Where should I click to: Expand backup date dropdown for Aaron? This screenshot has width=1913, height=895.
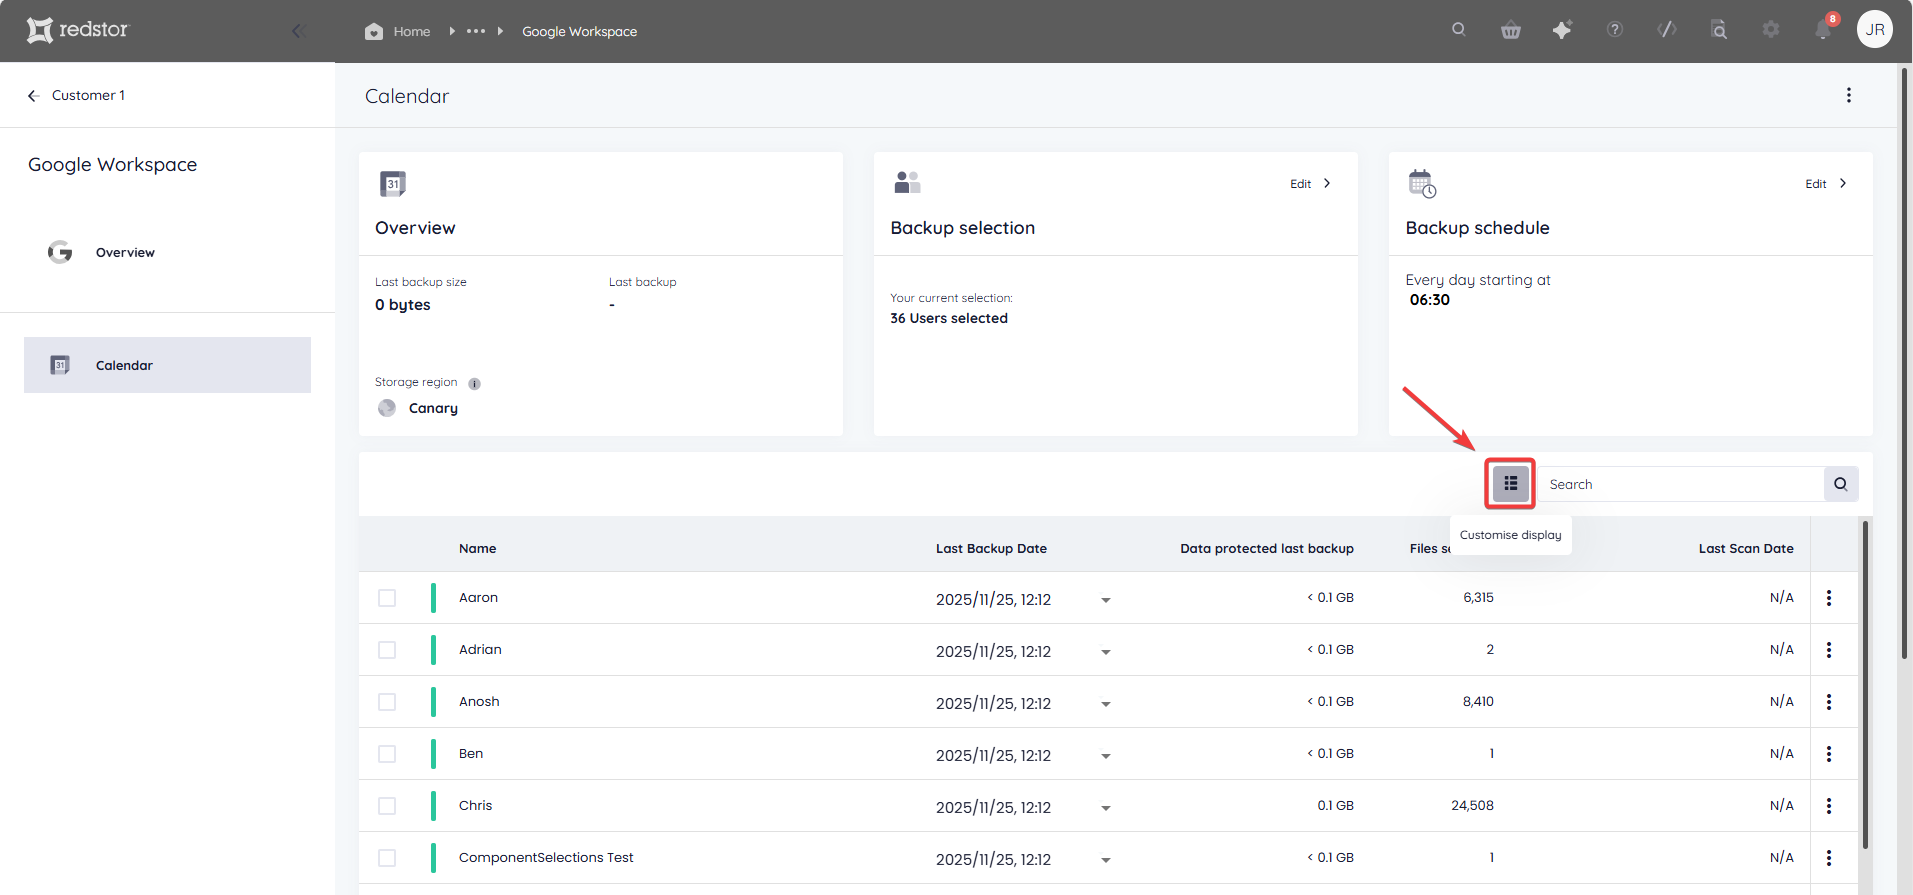coord(1106,600)
